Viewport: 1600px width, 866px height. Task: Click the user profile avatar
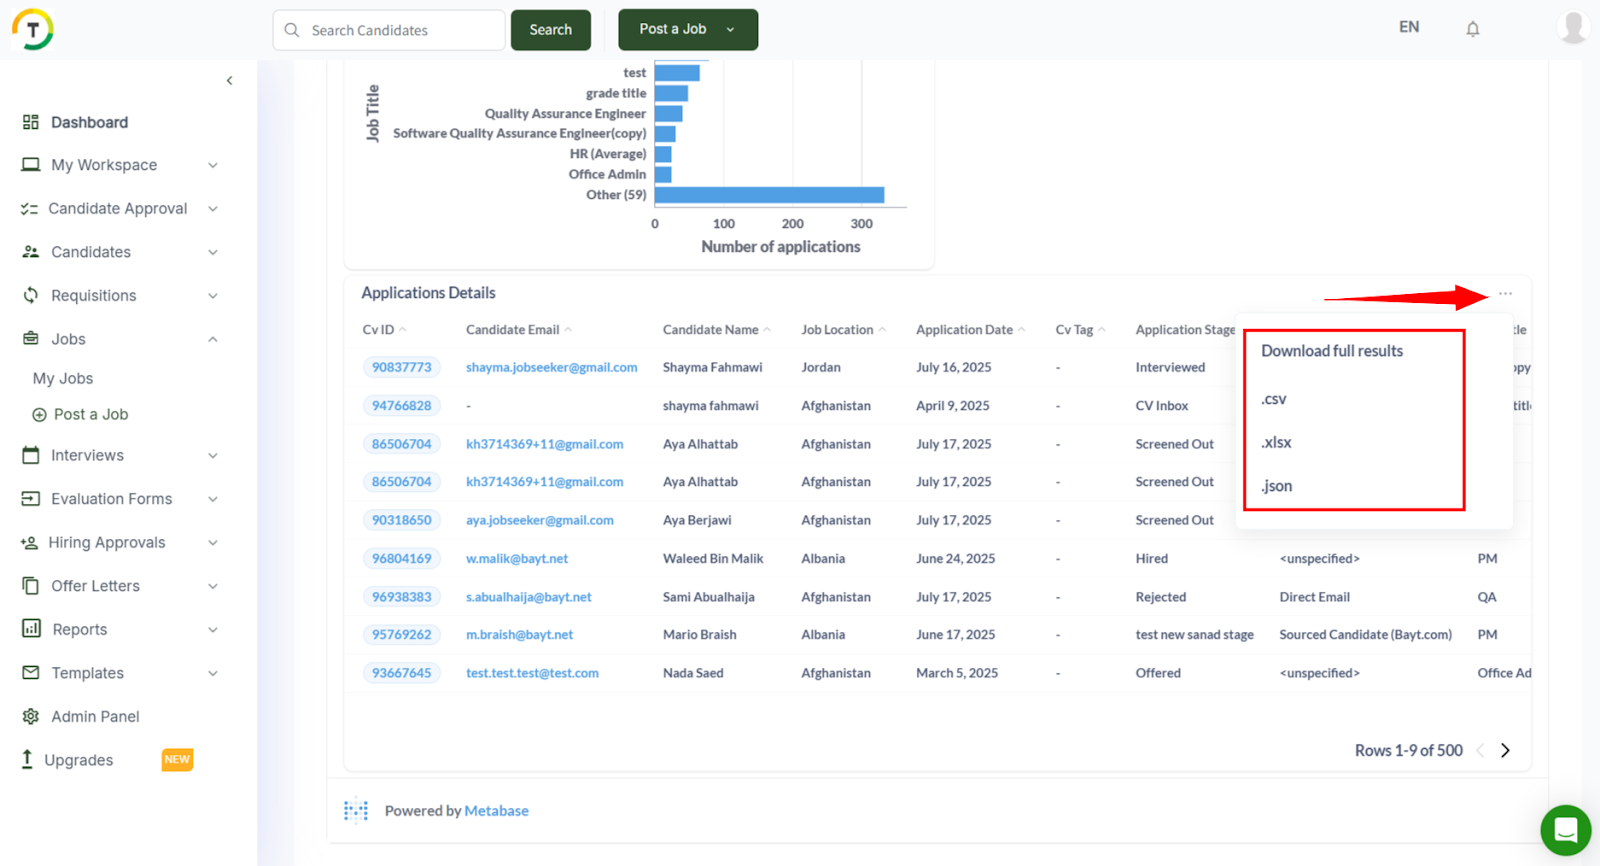coord(1572,28)
